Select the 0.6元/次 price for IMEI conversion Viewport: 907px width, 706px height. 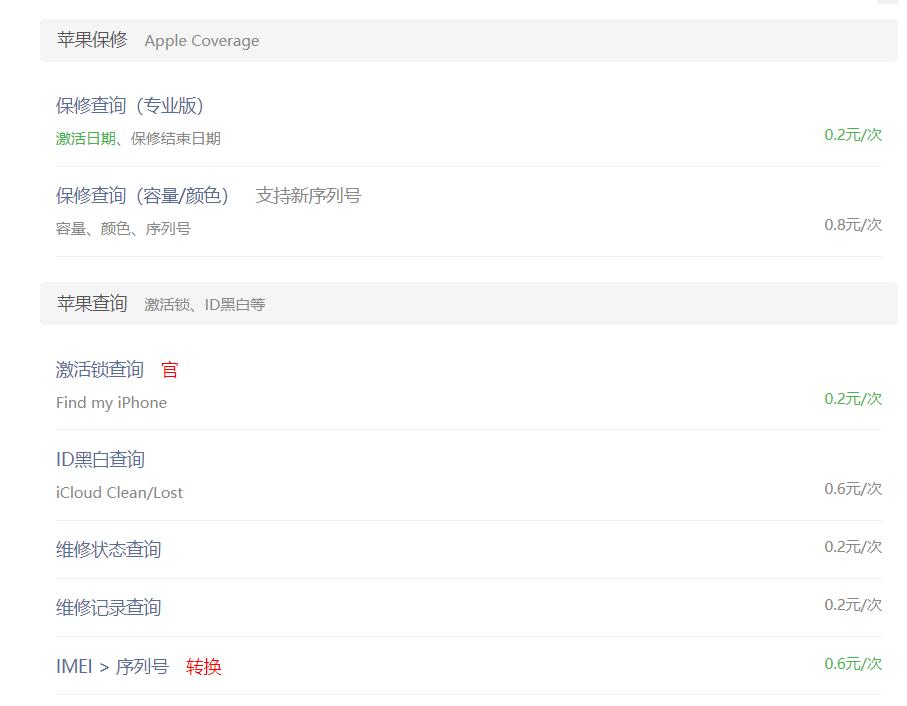point(853,664)
